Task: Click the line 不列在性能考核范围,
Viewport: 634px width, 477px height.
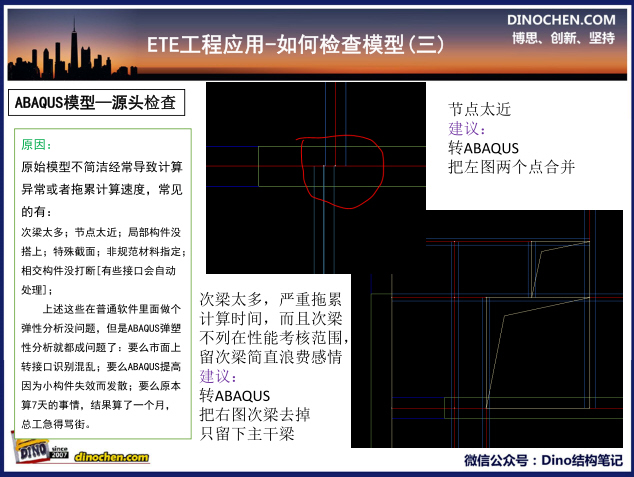Action: coord(275,338)
